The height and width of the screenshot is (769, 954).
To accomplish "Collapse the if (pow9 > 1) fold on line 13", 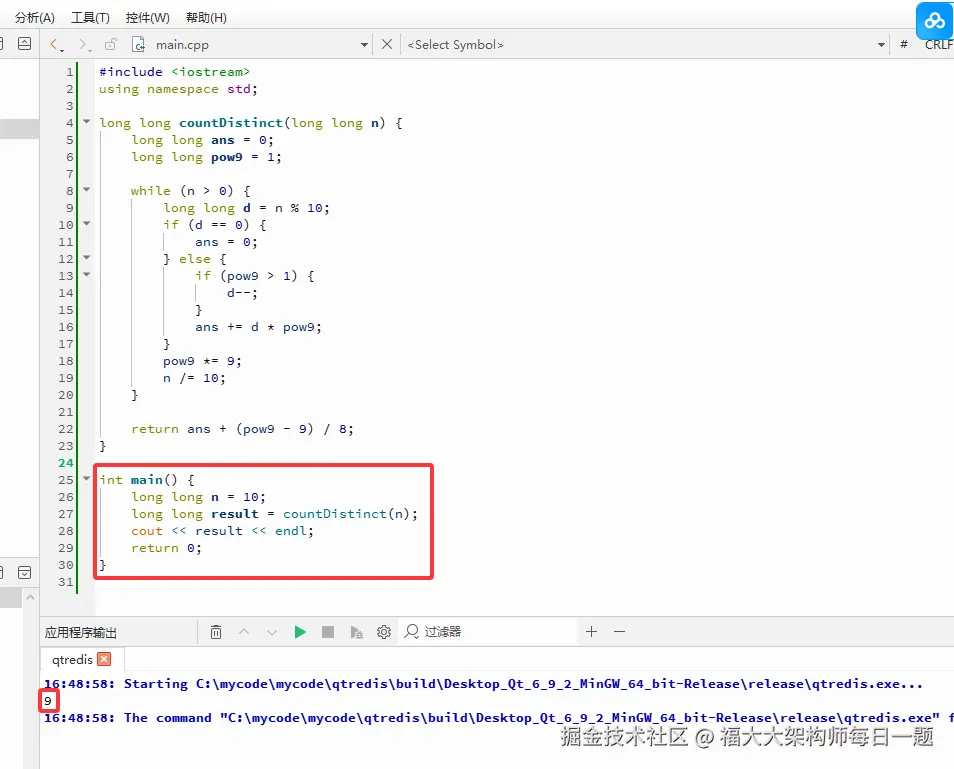I will click(86, 275).
